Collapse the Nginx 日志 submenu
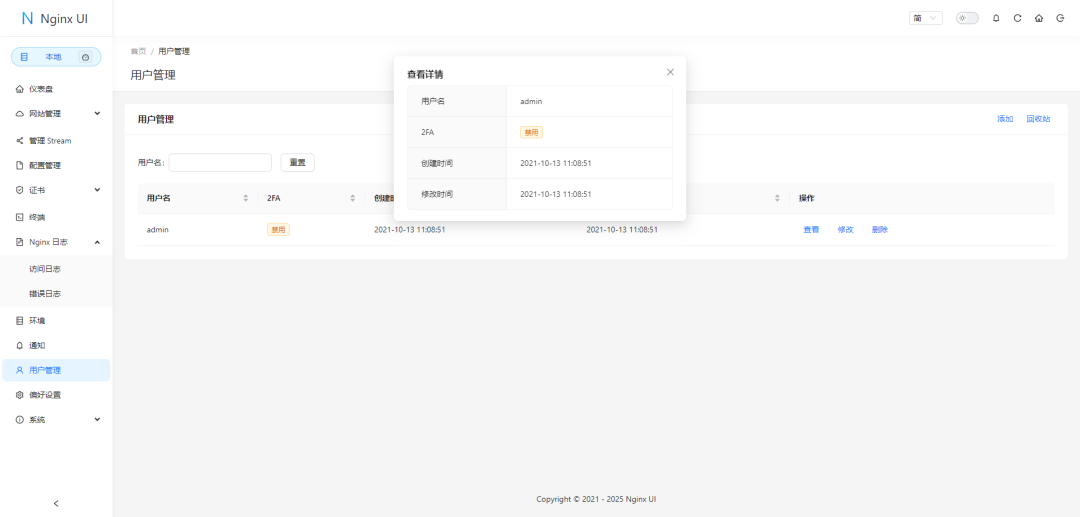 tap(97, 242)
